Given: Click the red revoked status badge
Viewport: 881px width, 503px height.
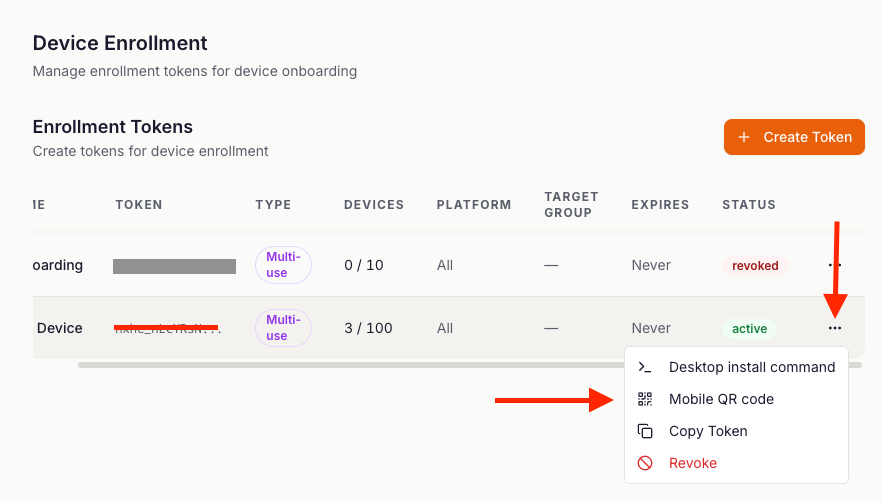Looking at the screenshot, I should coord(755,266).
